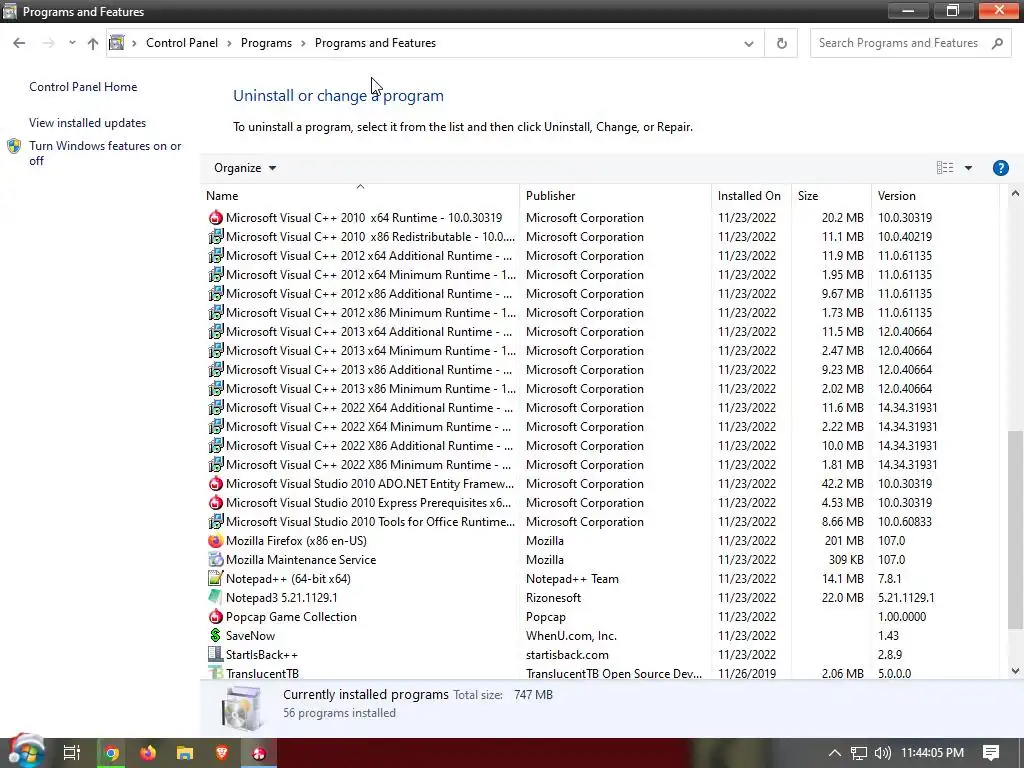Open the Organize dropdown menu
1024x768 pixels.
[245, 168]
